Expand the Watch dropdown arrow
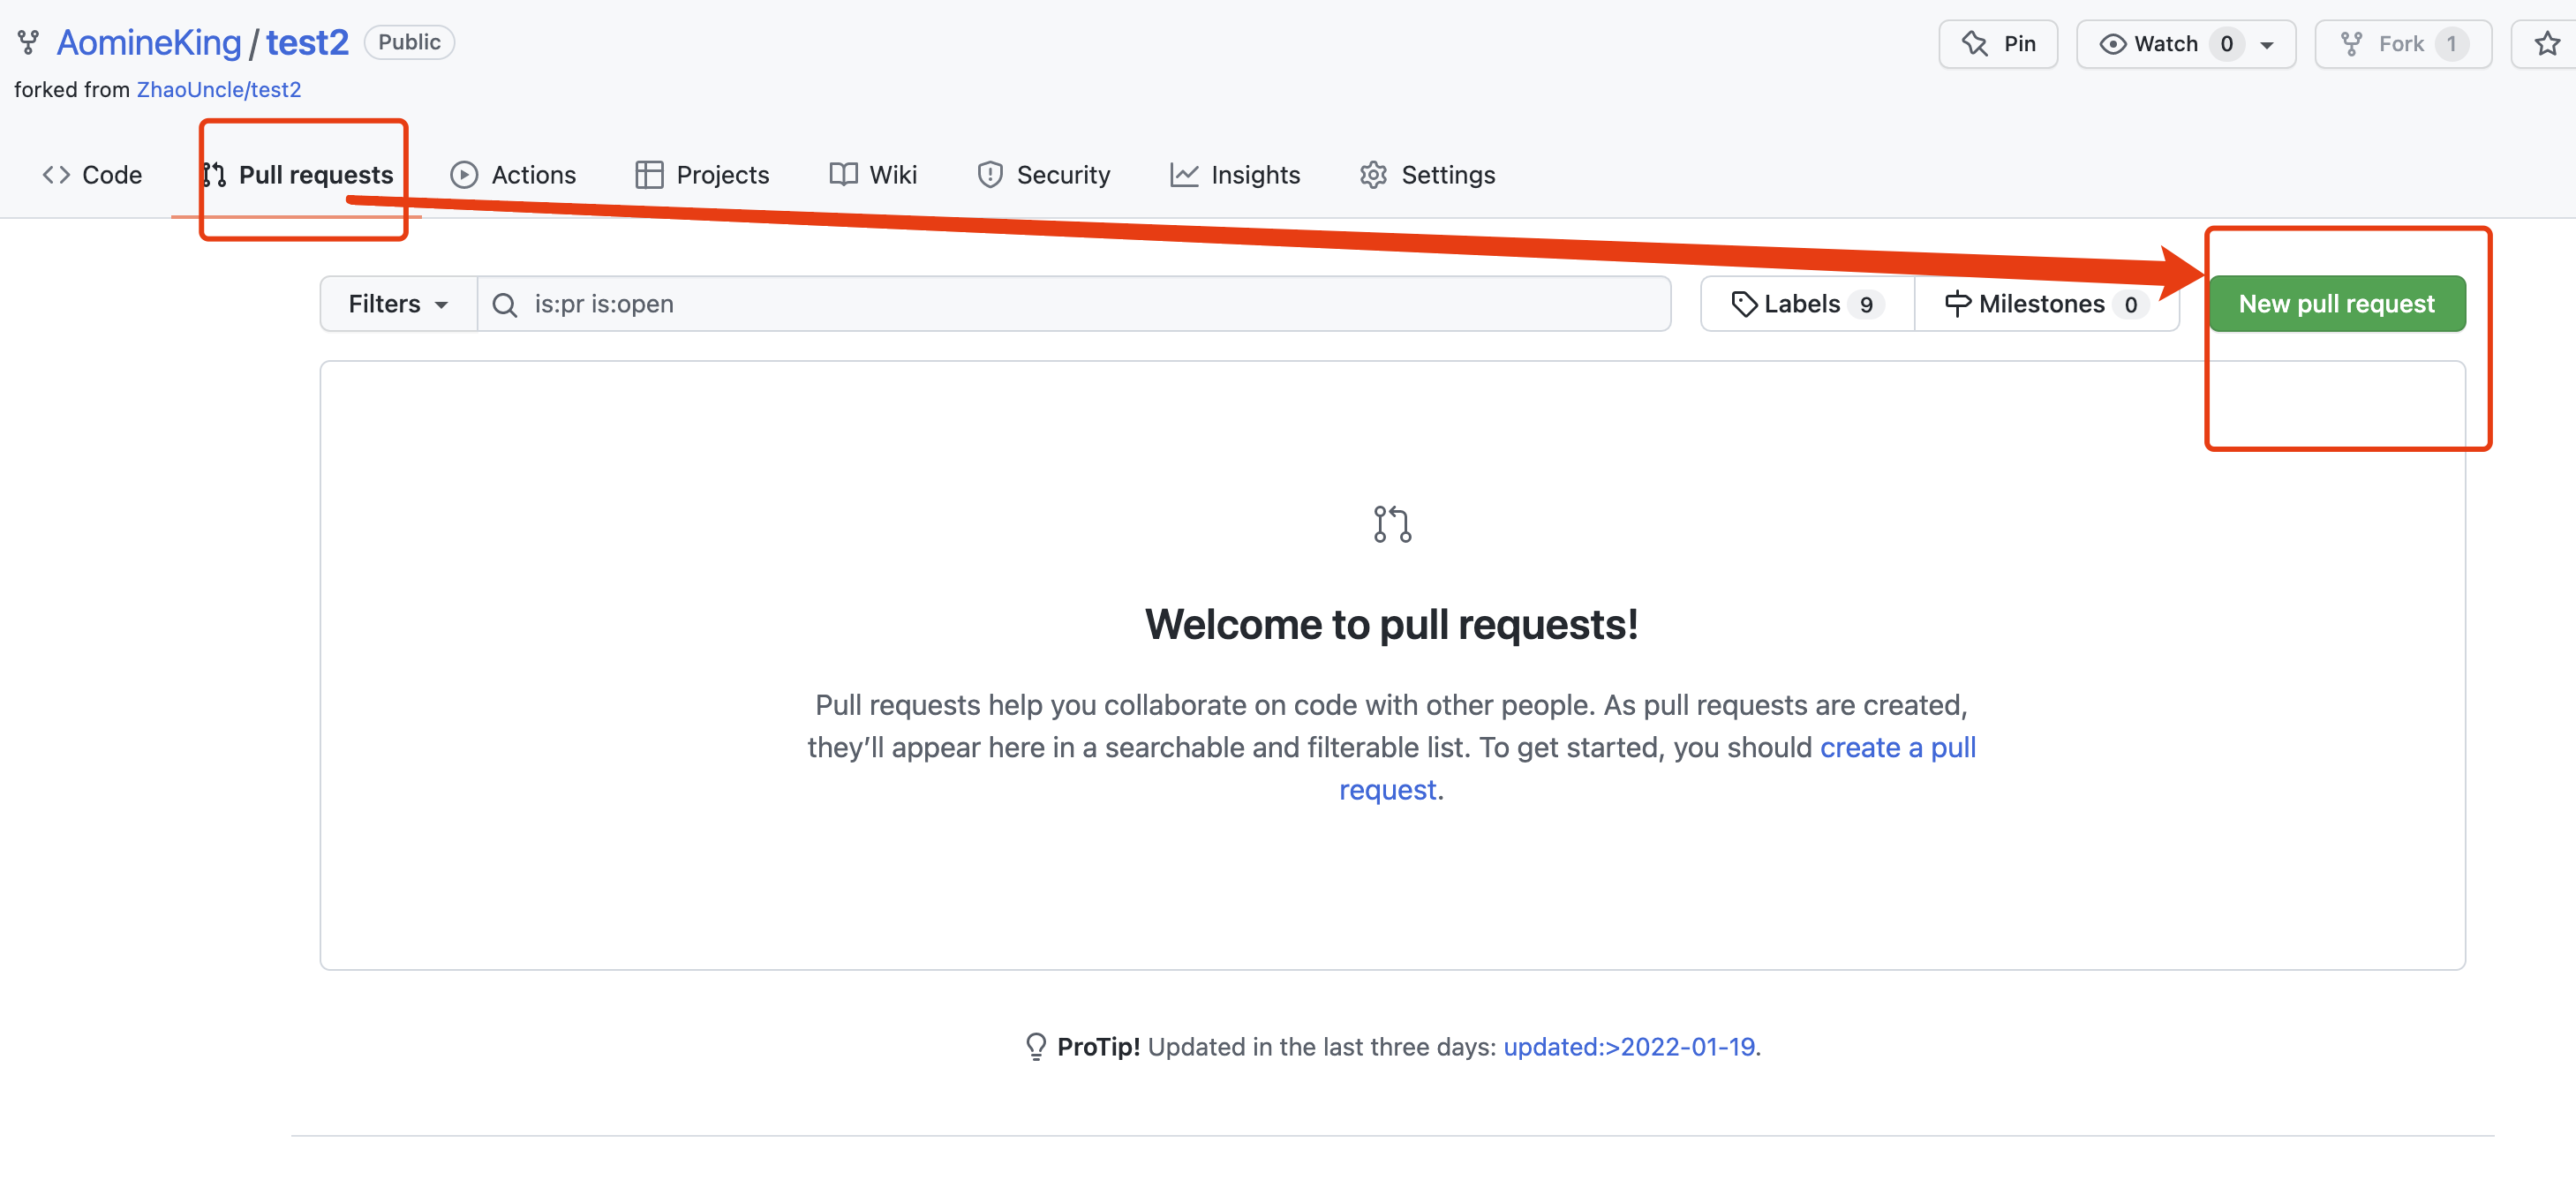The image size is (2576, 1195). pyautogui.click(x=2267, y=45)
